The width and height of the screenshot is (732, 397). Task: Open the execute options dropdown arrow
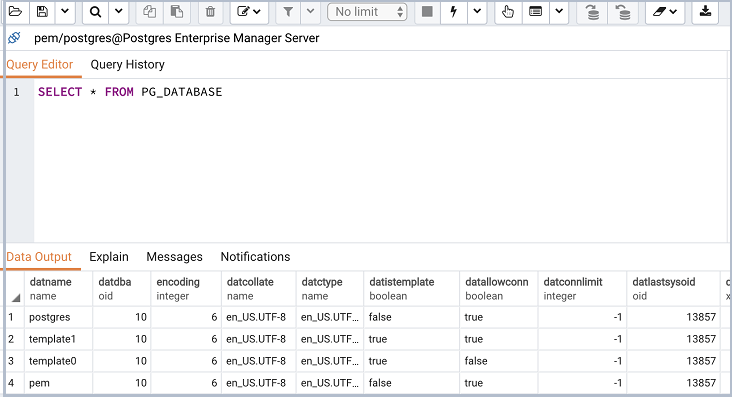[477, 12]
